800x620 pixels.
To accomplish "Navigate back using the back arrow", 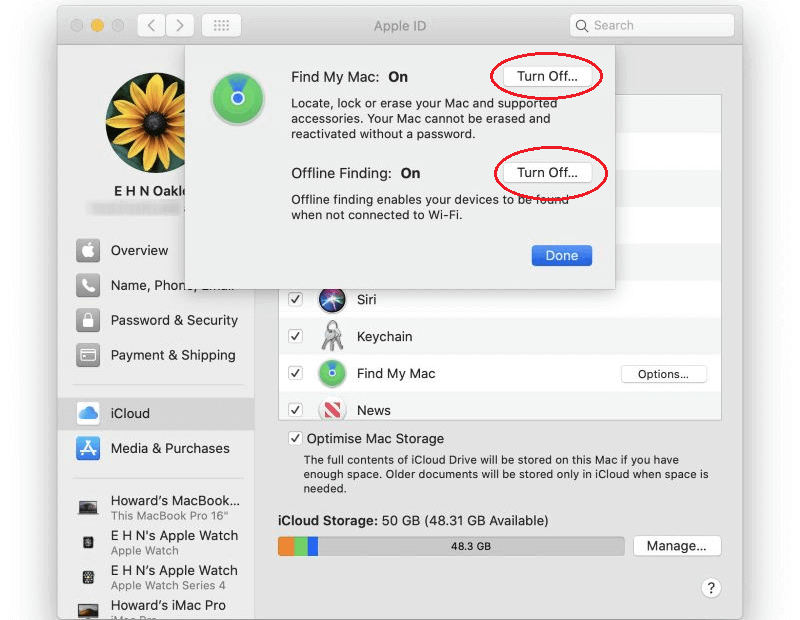I will pyautogui.click(x=150, y=25).
